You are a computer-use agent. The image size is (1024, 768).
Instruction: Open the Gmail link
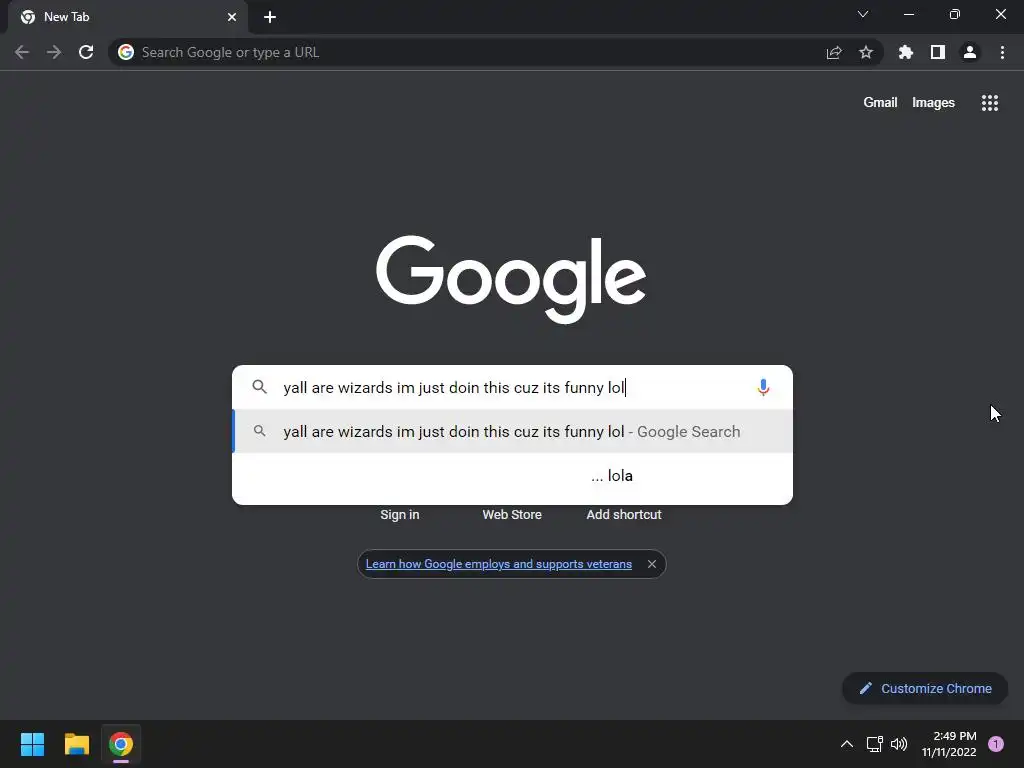tap(880, 103)
